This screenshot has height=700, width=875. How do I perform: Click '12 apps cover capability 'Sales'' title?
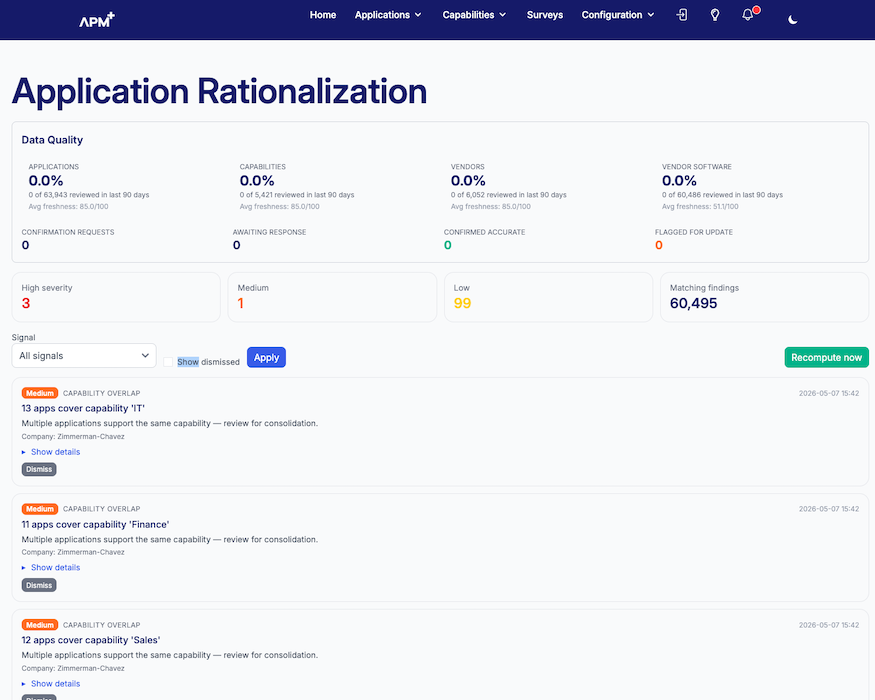pyautogui.click(x=91, y=640)
